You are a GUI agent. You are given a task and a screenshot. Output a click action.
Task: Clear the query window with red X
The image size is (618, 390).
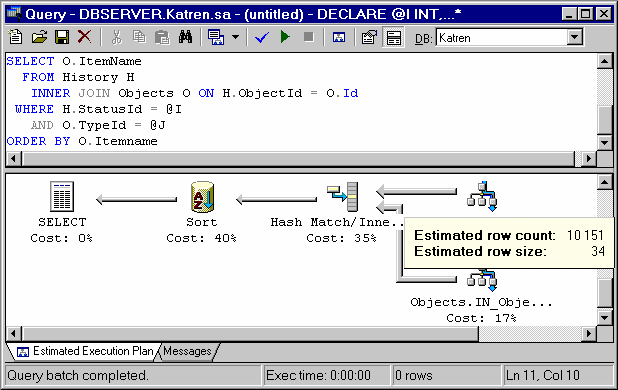coord(84,37)
